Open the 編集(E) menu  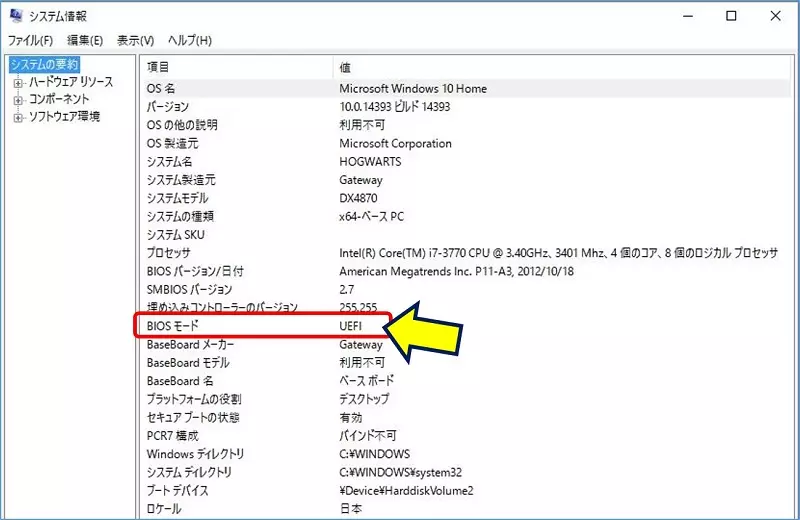pos(85,40)
